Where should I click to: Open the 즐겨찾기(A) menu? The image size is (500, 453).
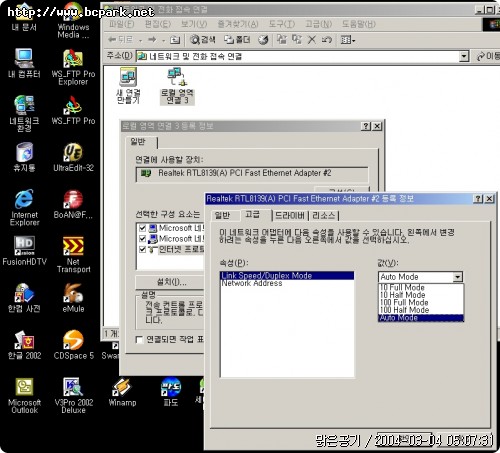tap(238, 24)
